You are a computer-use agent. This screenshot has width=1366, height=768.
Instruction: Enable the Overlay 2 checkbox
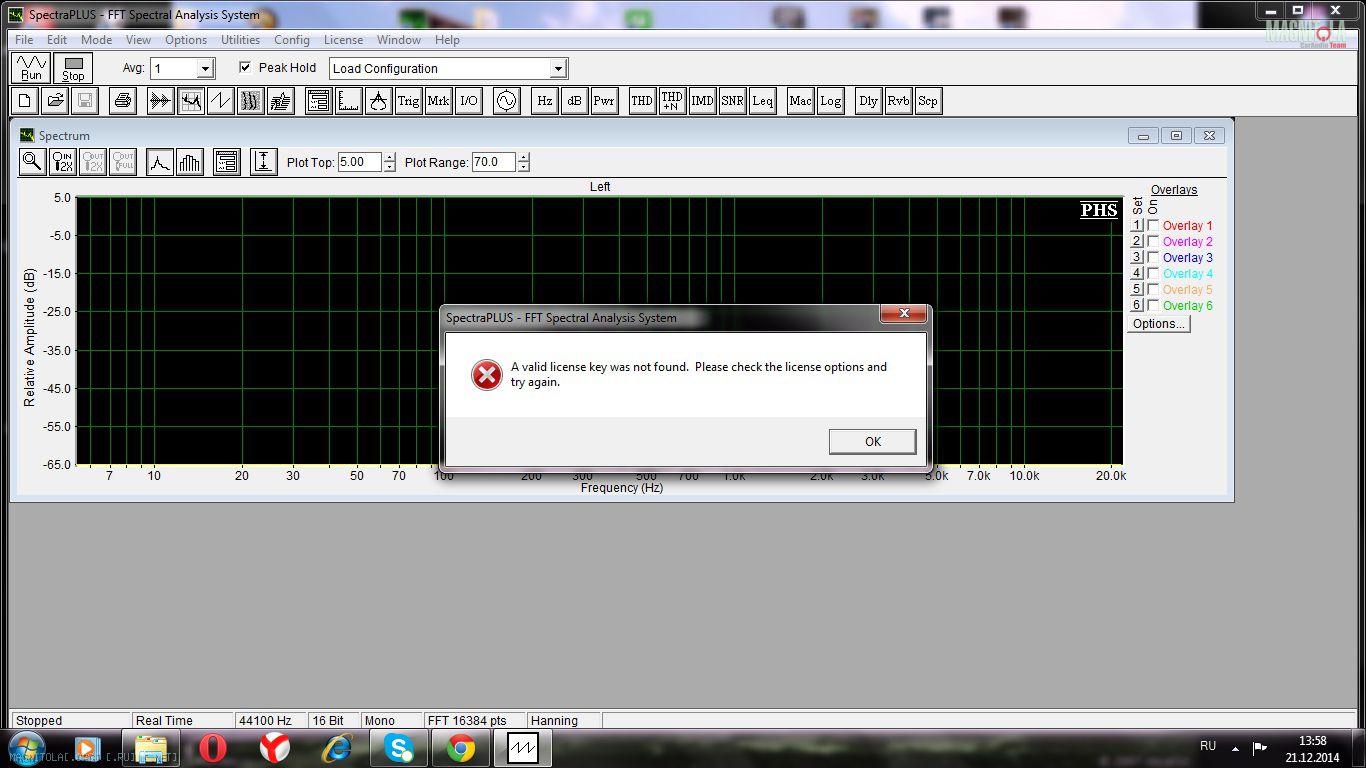pyautogui.click(x=1153, y=242)
